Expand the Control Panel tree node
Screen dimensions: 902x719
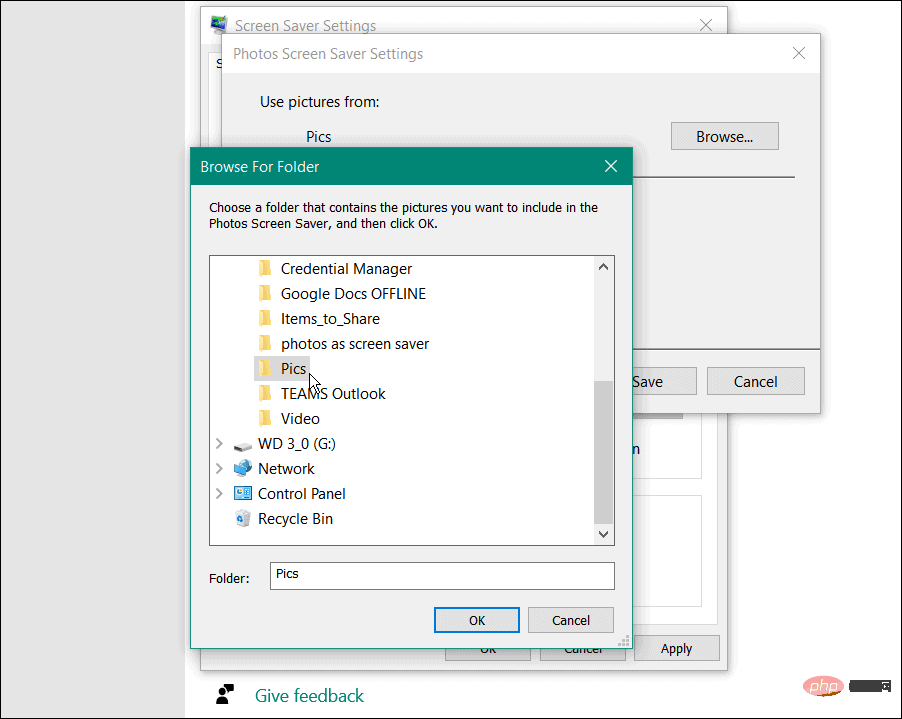click(219, 494)
